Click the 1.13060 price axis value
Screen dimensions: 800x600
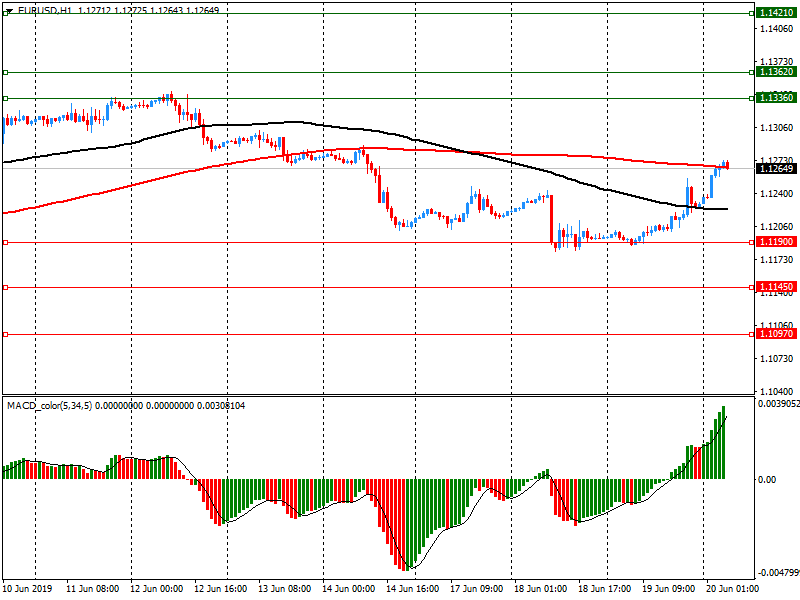click(777, 128)
